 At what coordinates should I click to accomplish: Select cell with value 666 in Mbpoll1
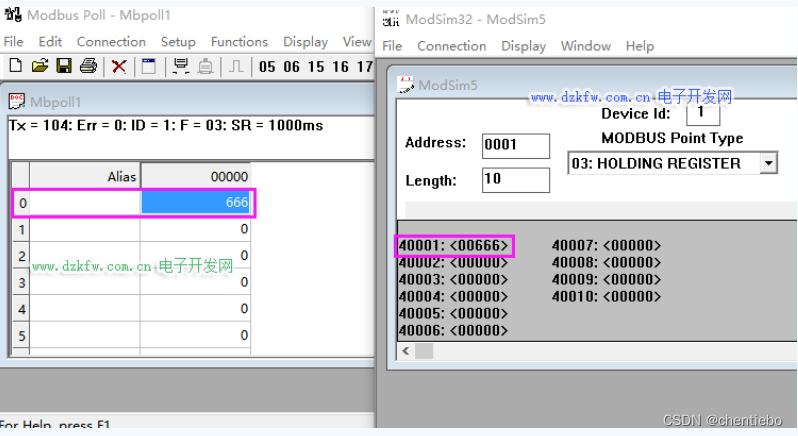coord(195,202)
